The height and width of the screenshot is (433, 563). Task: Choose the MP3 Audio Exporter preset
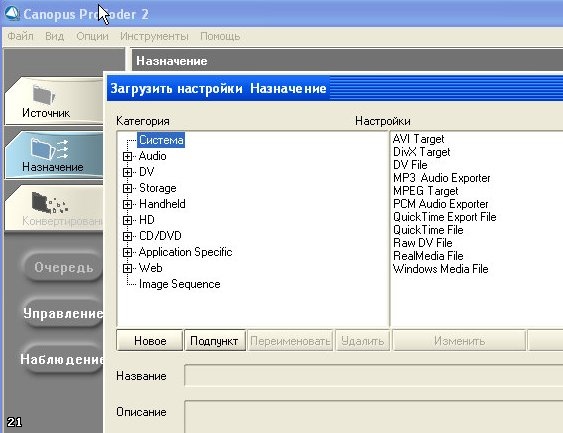(x=442, y=178)
